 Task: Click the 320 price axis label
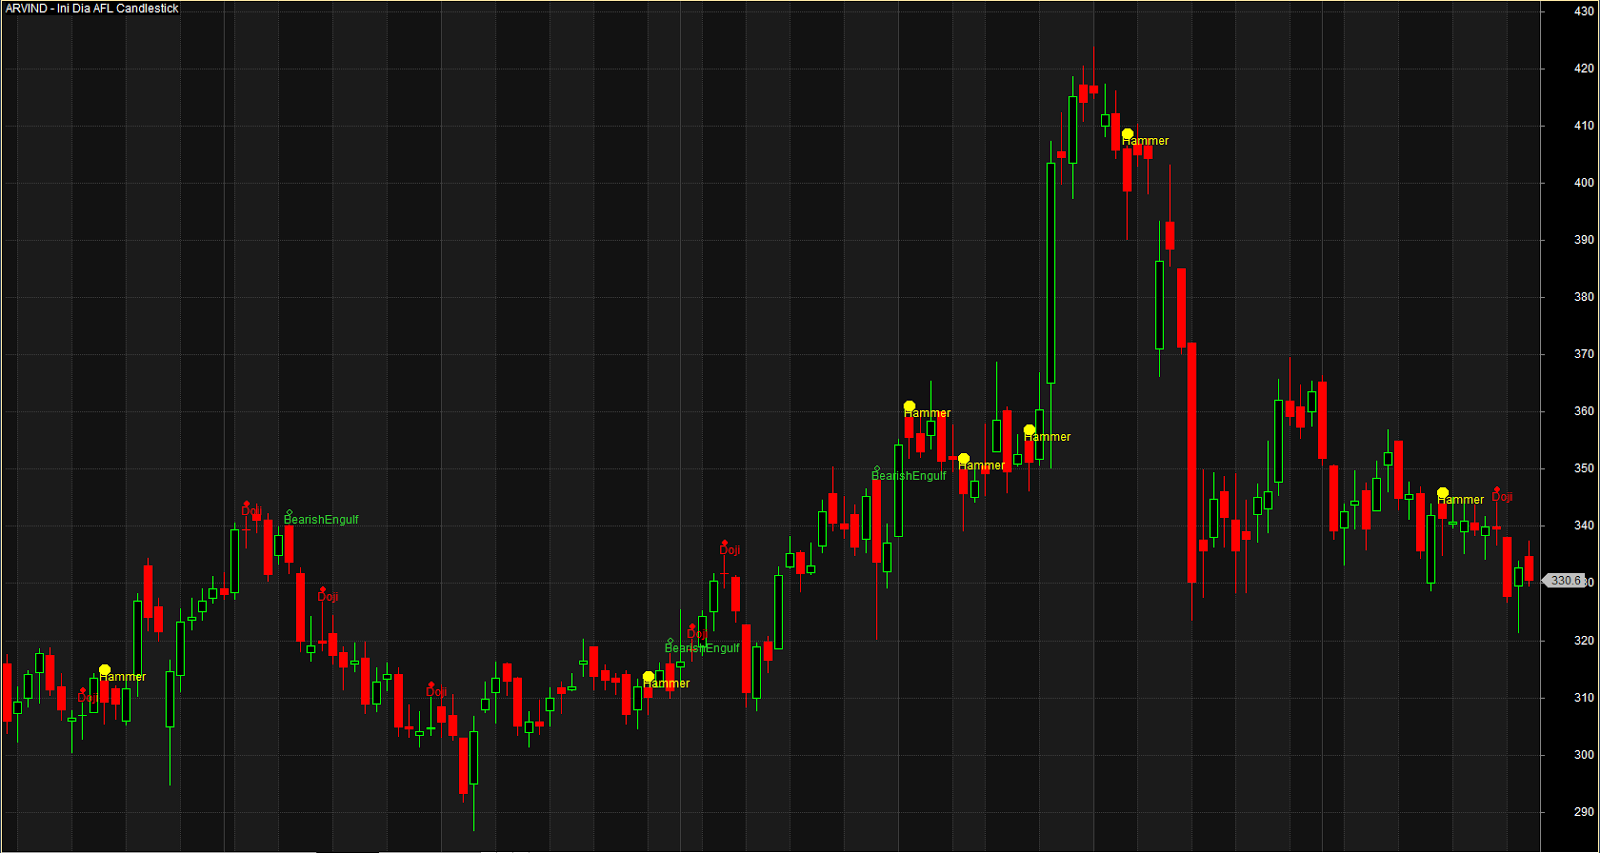[x=1584, y=641]
